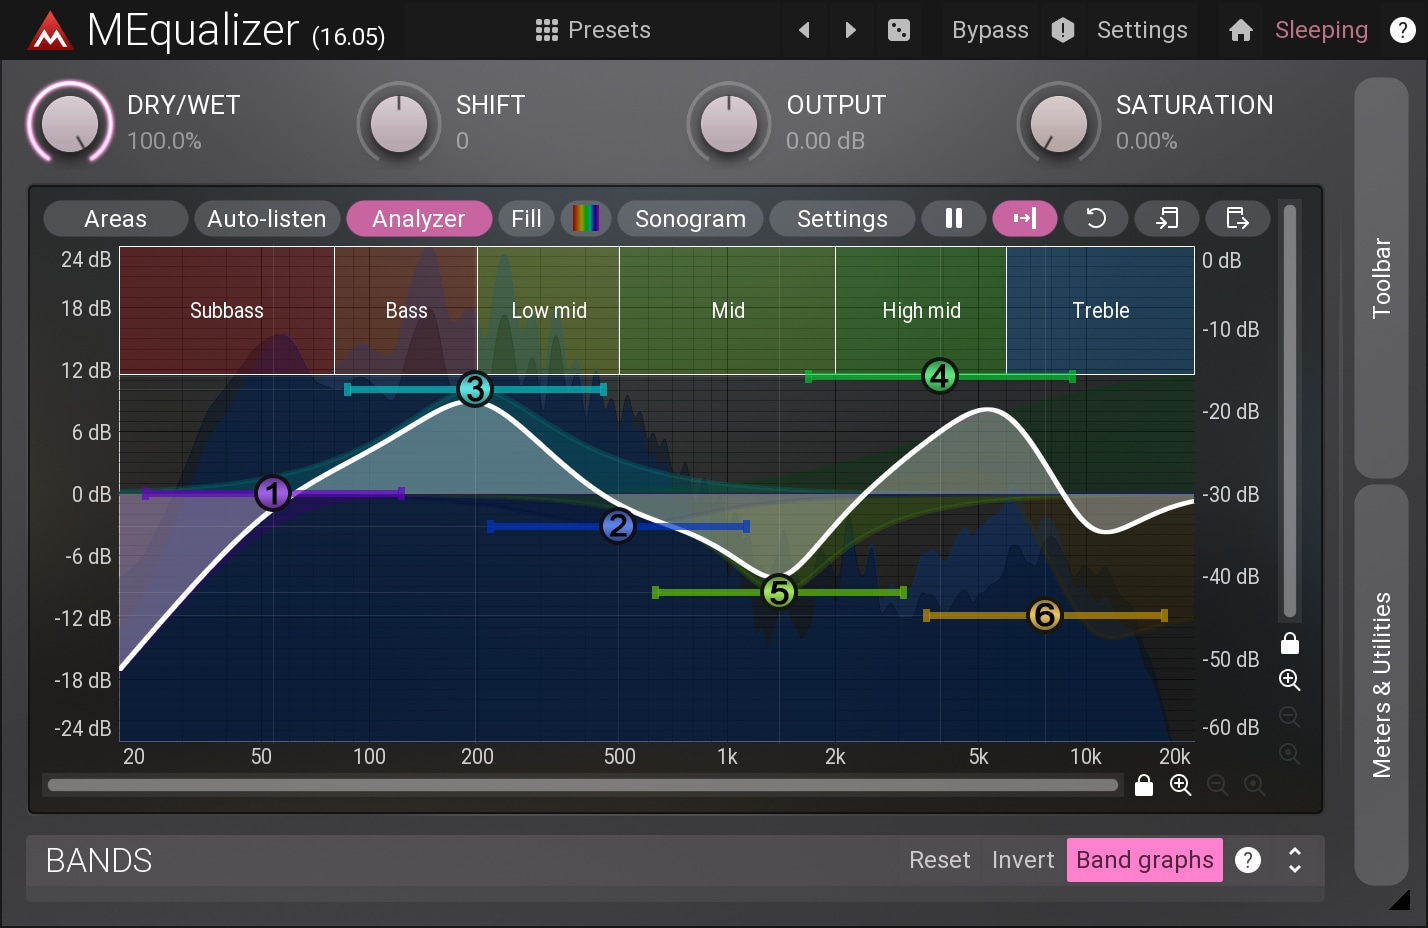This screenshot has width=1428, height=928.
Task: Click the vertical graph scrollbar
Action: 1290,411
